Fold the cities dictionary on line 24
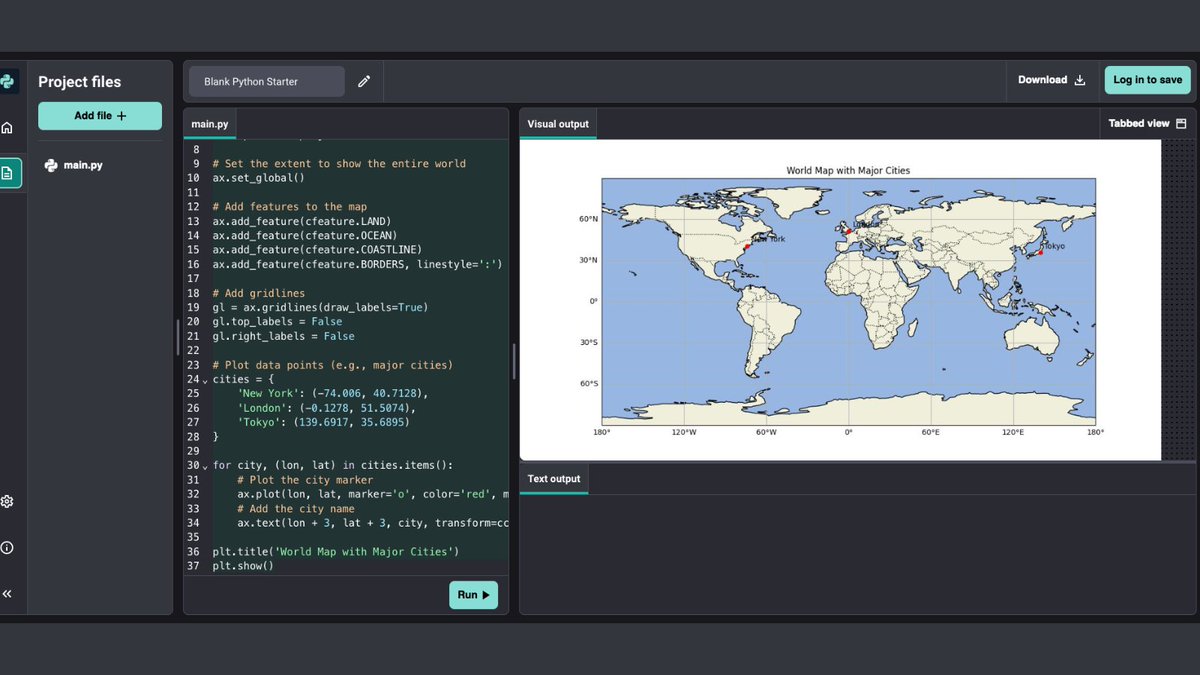1200x675 pixels. (x=204, y=379)
